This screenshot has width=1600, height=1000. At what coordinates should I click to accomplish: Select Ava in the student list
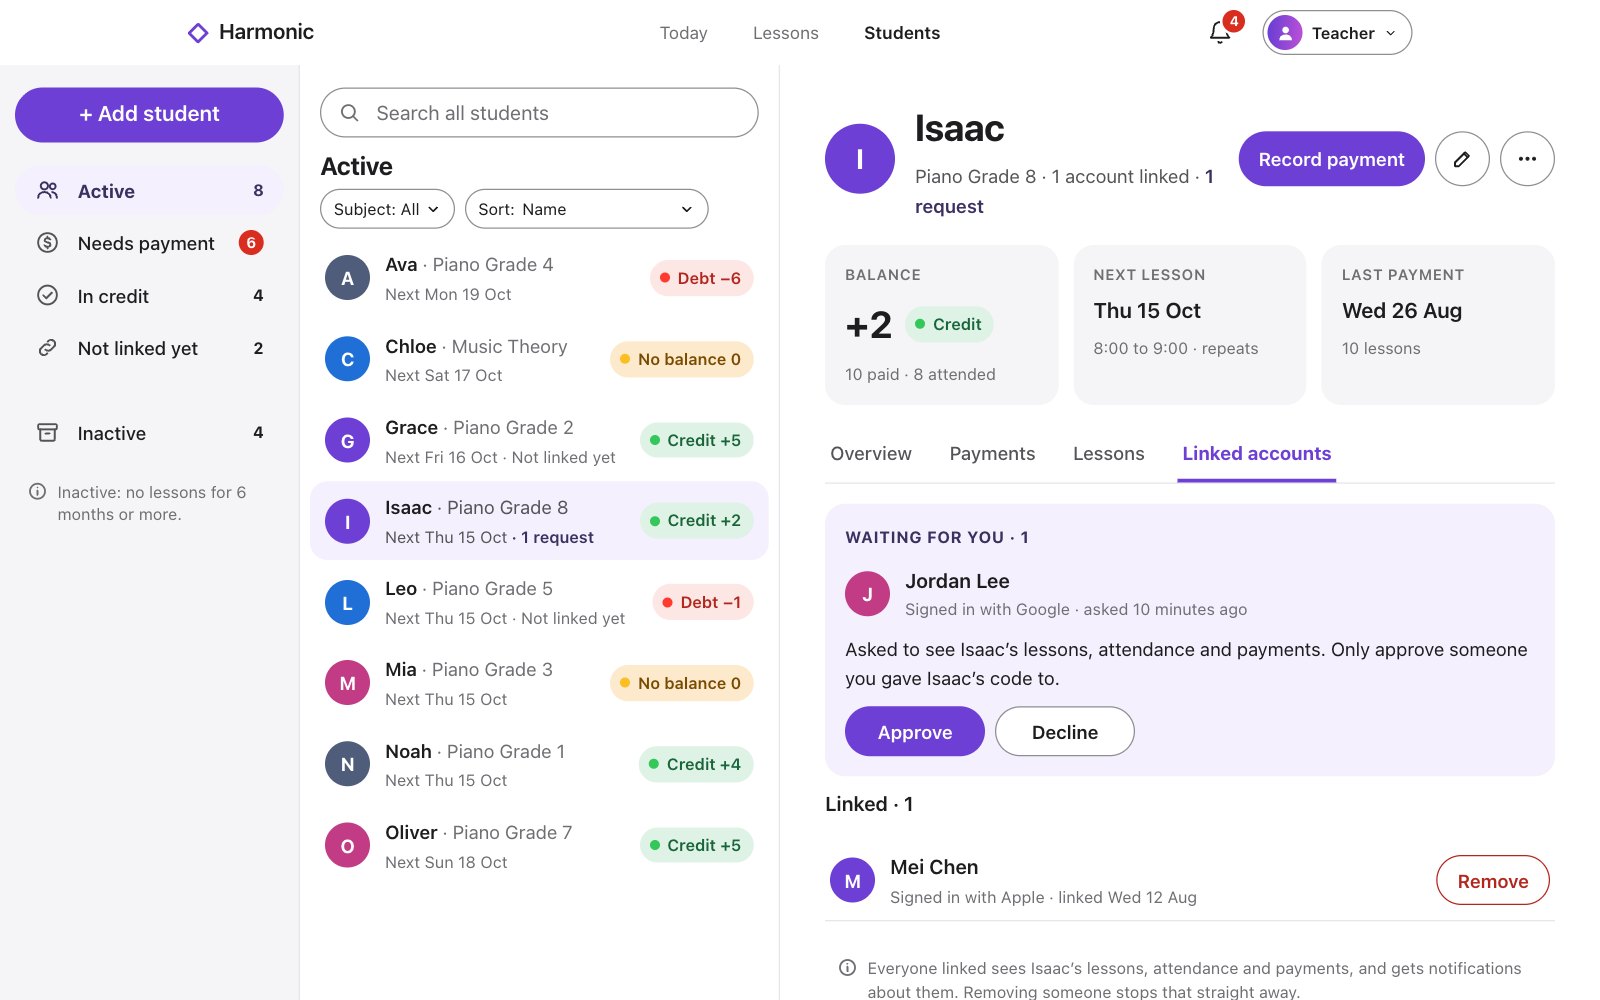[539, 278]
